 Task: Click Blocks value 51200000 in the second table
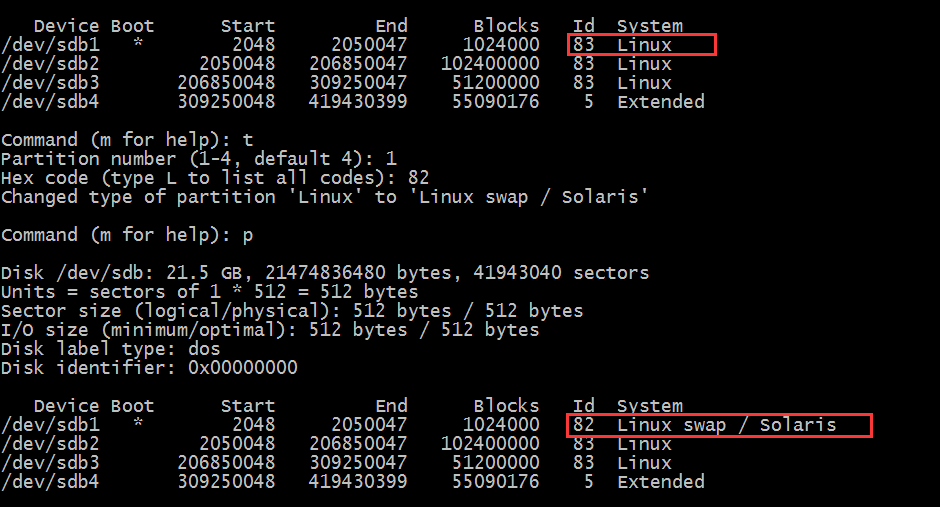pyautogui.click(x=496, y=463)
